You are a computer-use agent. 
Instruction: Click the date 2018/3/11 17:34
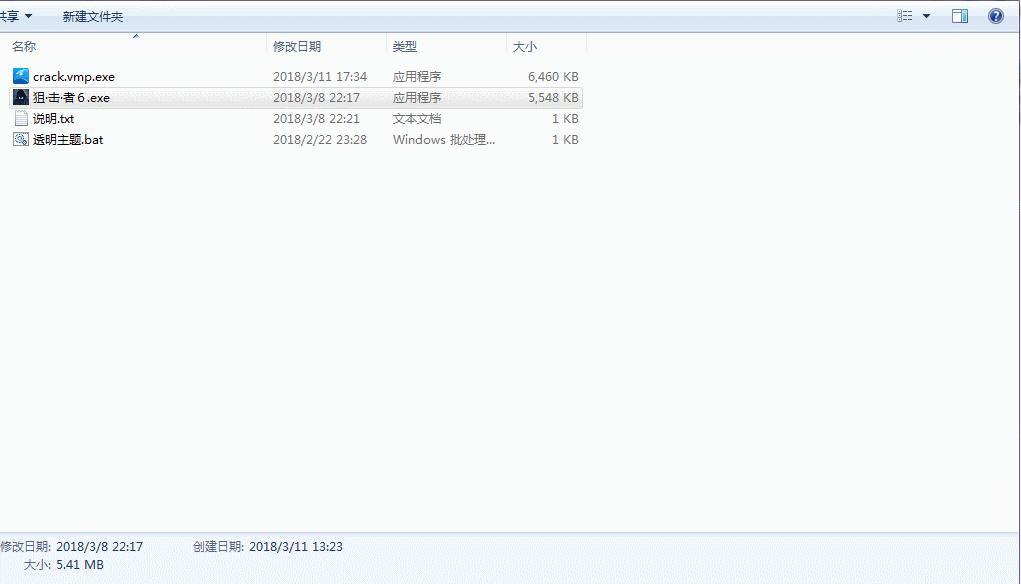click(x=320, y=76)
